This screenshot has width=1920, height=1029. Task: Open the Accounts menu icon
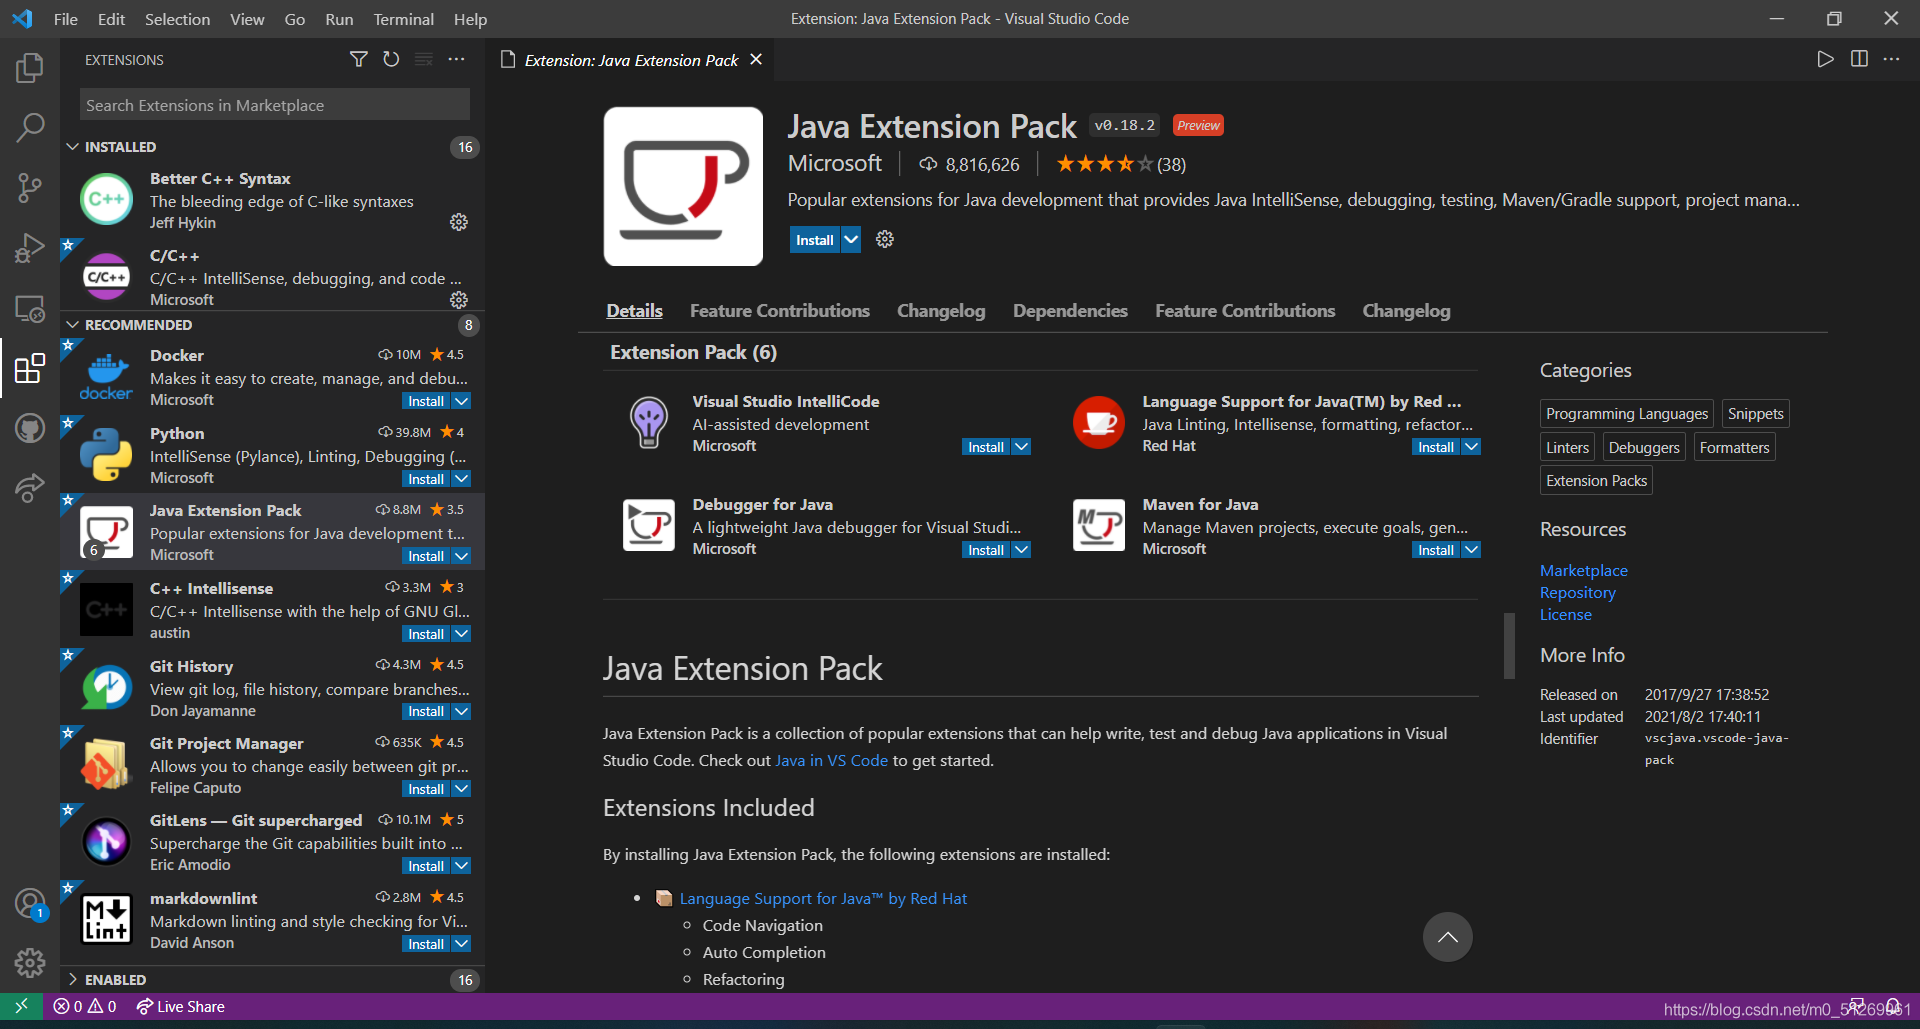[30, 904]
